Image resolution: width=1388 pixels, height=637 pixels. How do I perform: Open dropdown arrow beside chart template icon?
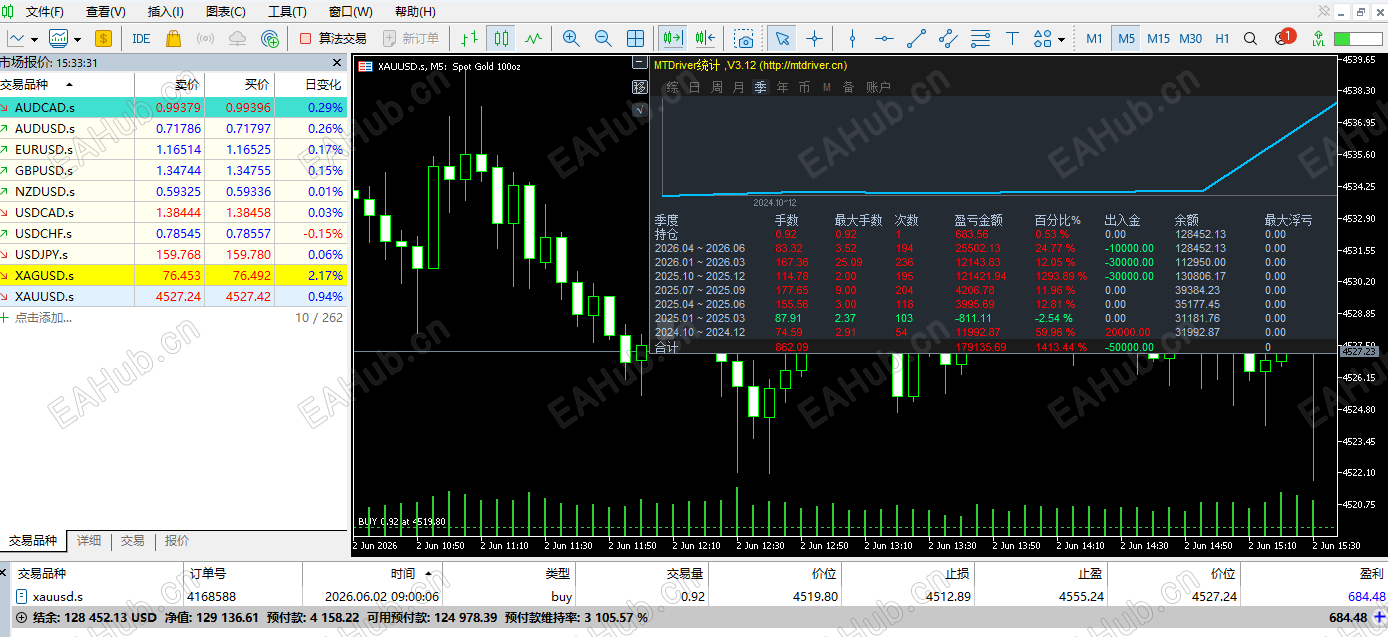(x=76, y=39)
